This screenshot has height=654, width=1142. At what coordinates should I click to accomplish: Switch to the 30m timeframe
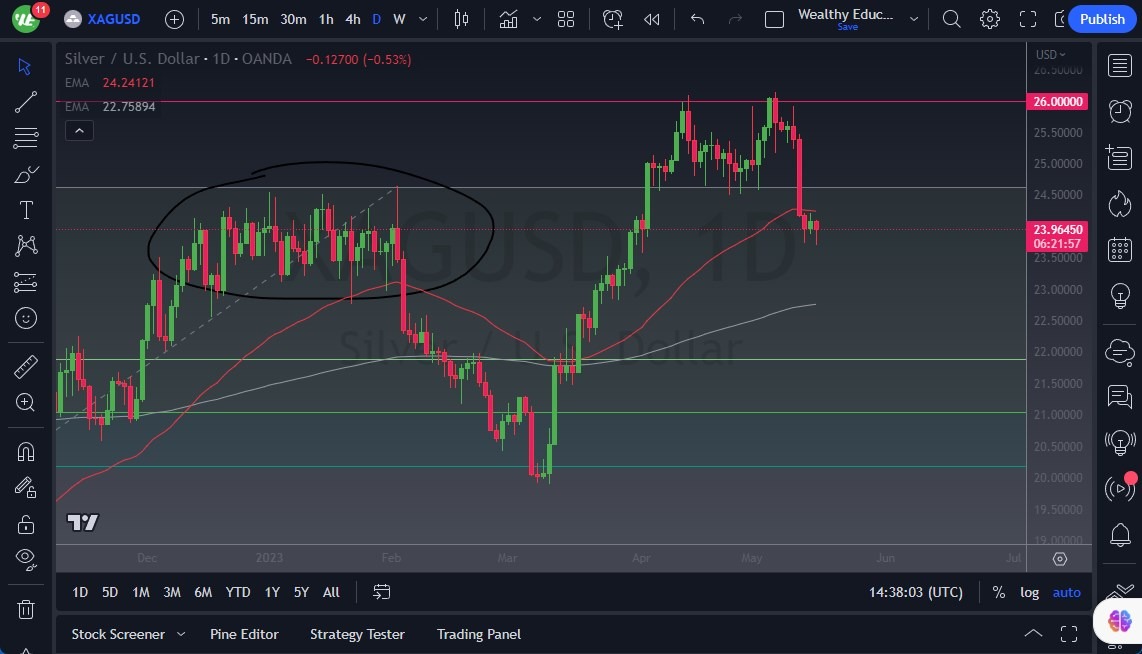click(x=293, y=20)
